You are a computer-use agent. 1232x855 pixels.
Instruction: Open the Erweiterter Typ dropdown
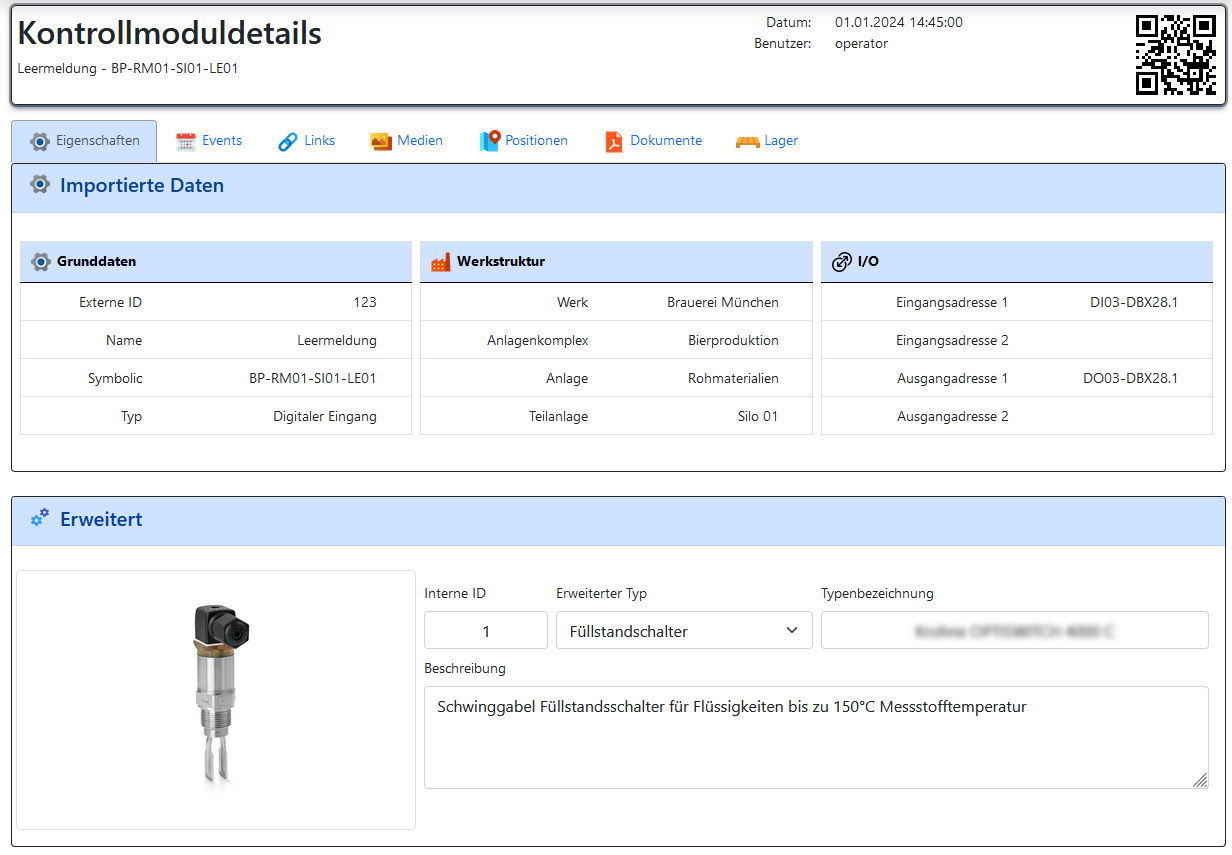pyautogui.click(x=684, y=631)
